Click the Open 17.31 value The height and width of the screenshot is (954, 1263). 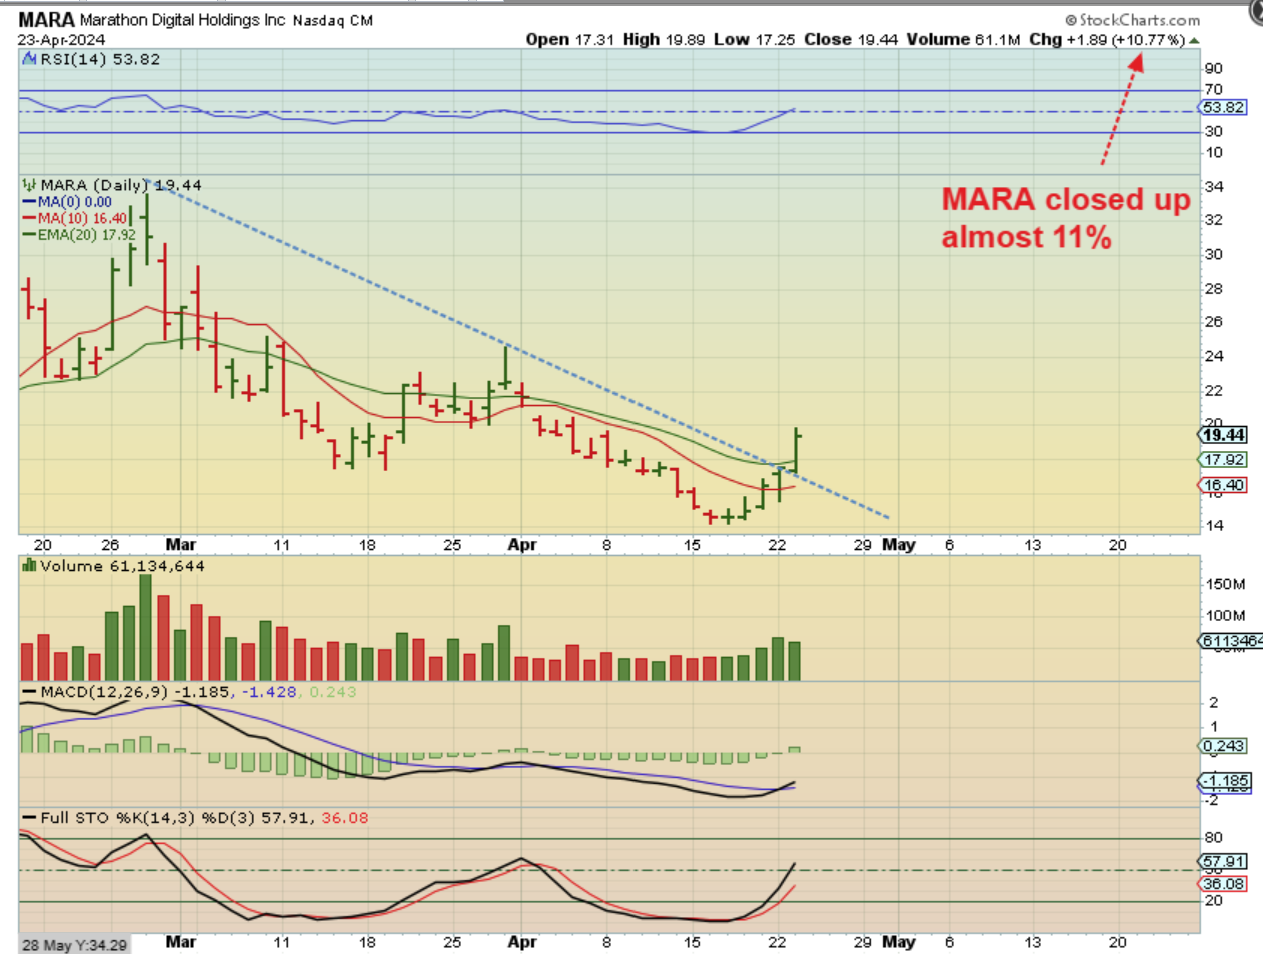point(570,40)
